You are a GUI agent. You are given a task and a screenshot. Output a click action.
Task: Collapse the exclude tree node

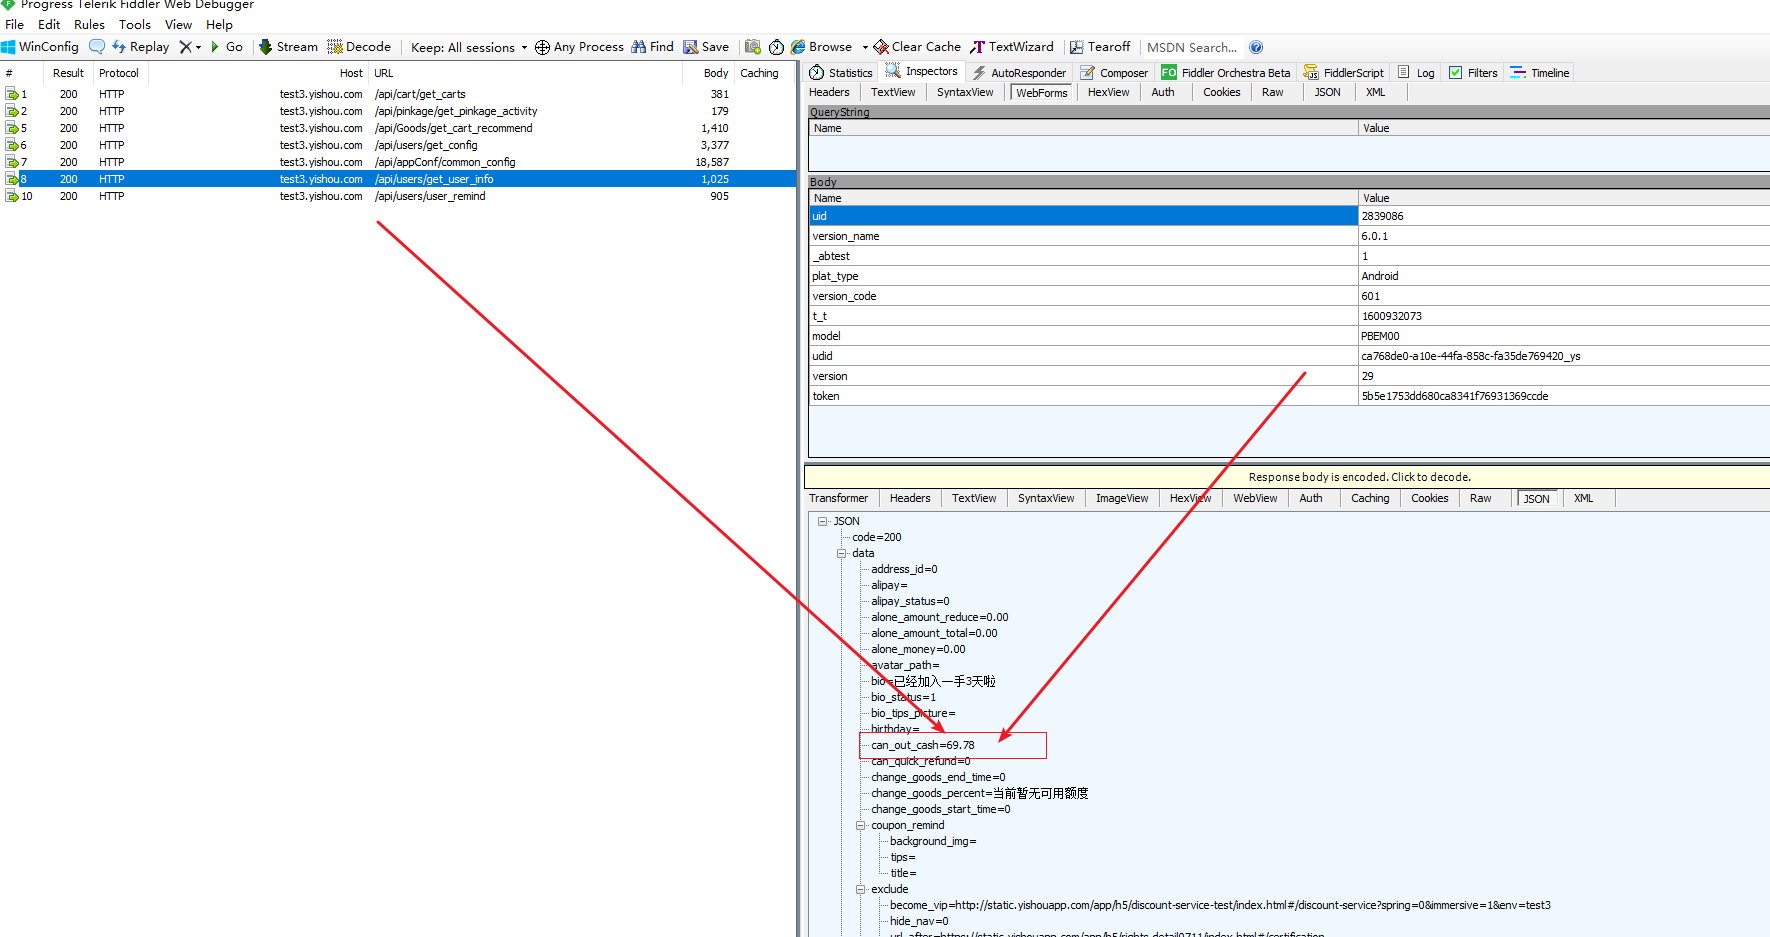860,889
